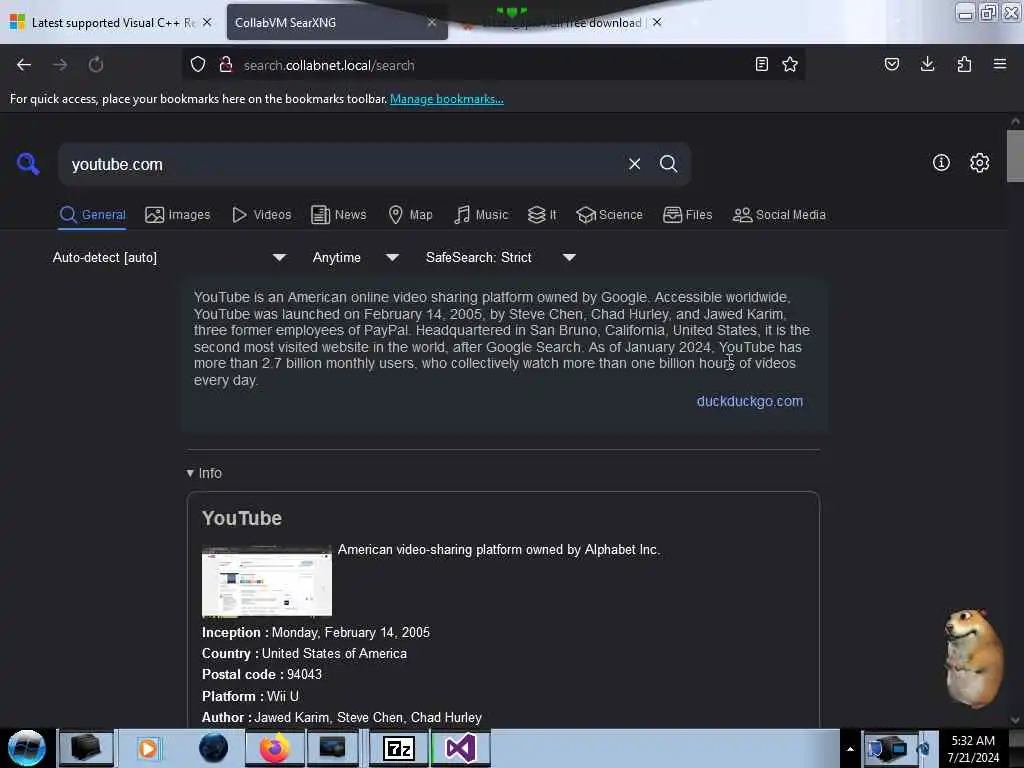Open Visual Studio from the taskbar
The height and width of the screenshot is (768, 1024).
pos(461,748)
